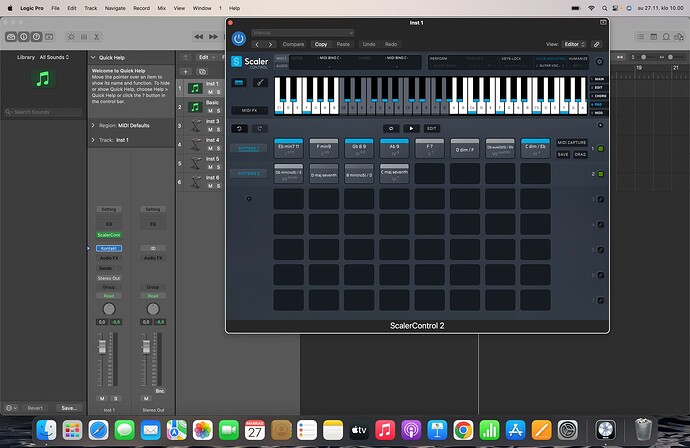The height and width of the screenshot is (448, 690).
Task: Toggle green pattern 1 indicator button
Action: click(601, 149)
